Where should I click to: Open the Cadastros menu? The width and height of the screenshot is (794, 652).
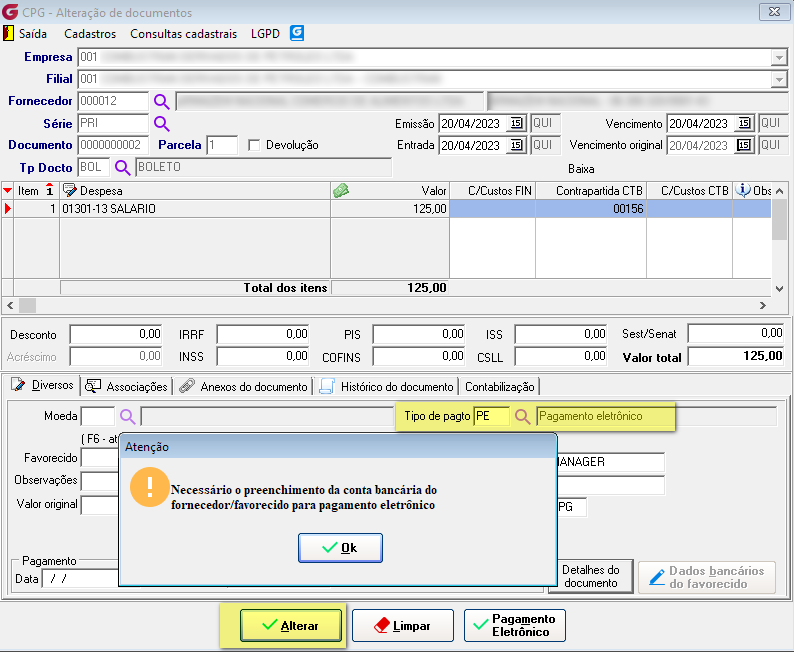click(90, 34)
